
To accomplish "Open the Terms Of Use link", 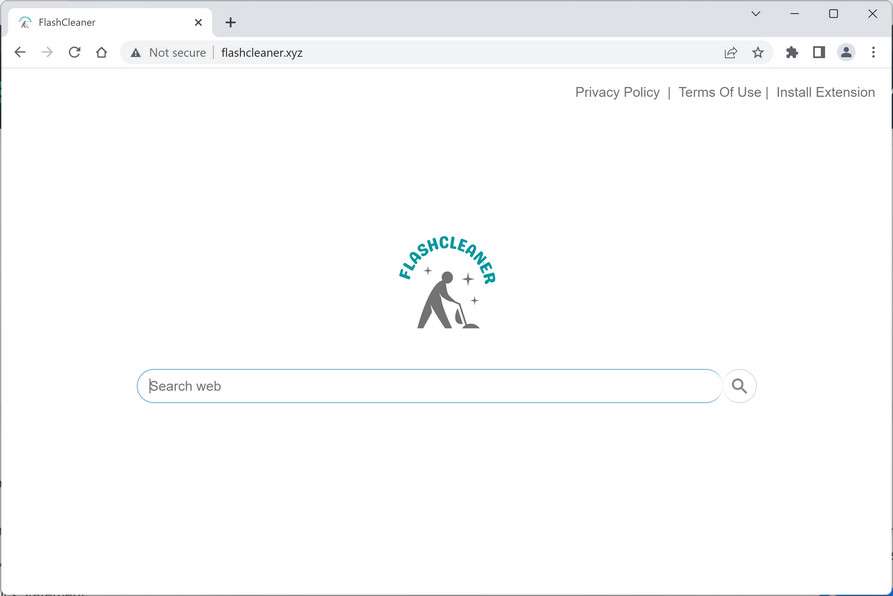I will tap(719, 92).
